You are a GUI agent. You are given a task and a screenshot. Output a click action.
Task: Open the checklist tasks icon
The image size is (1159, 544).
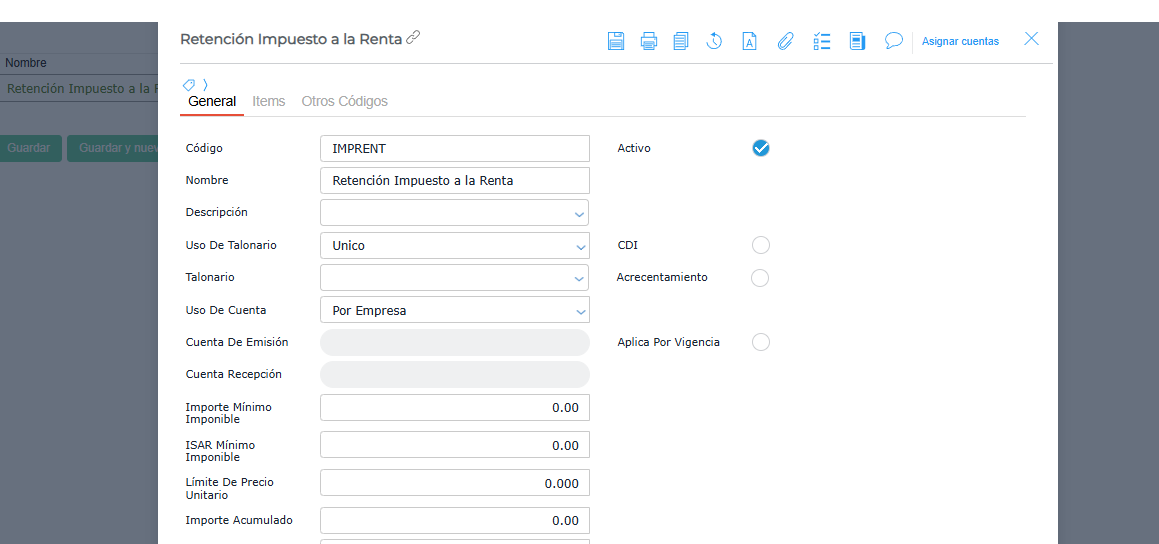point(822,41)
